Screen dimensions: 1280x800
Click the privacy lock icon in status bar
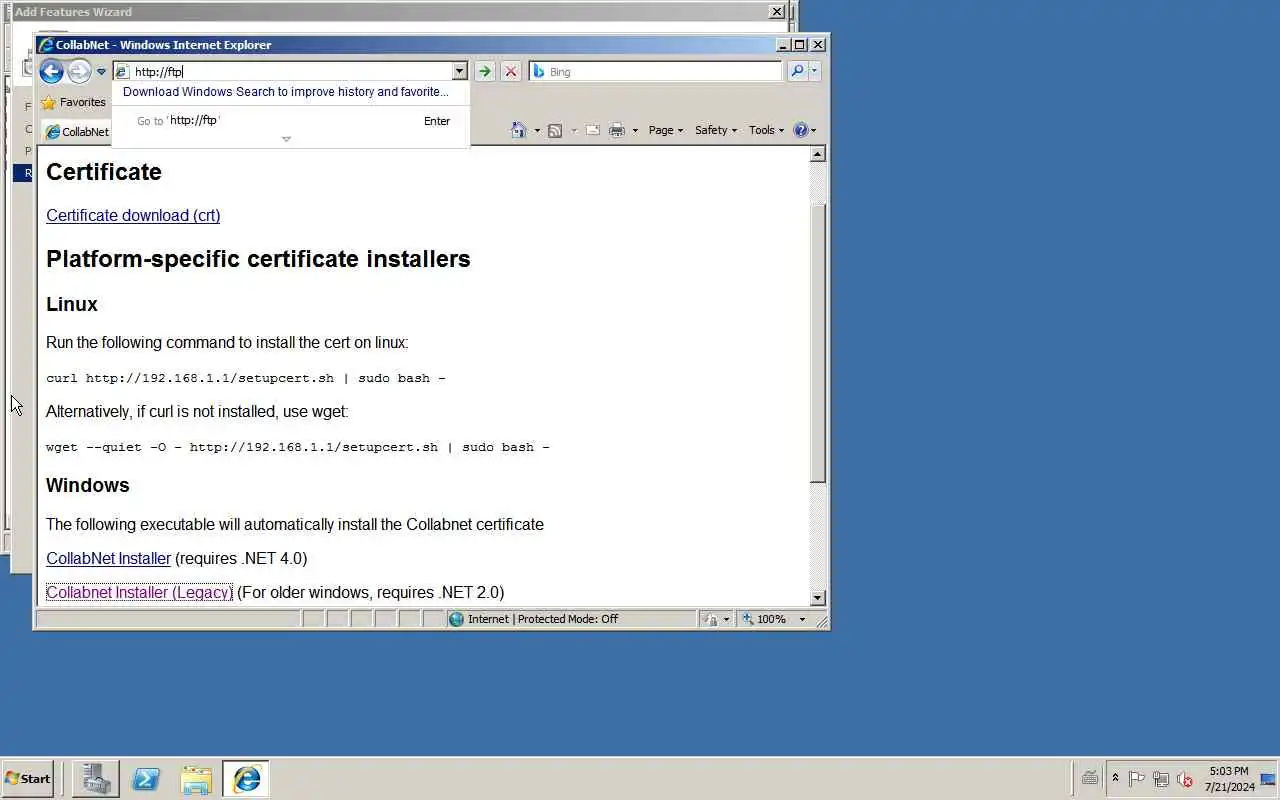(x=710, y=619)
